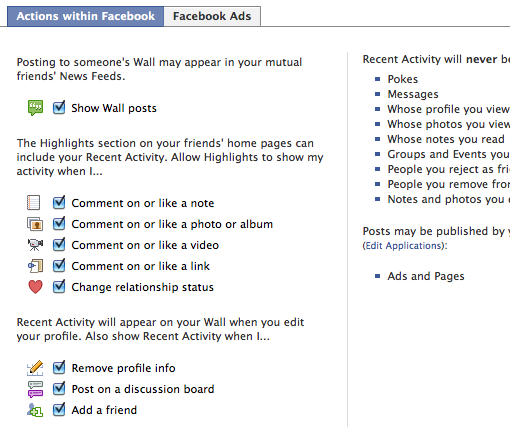Click the Add a friend person icon

click(35, 410)
